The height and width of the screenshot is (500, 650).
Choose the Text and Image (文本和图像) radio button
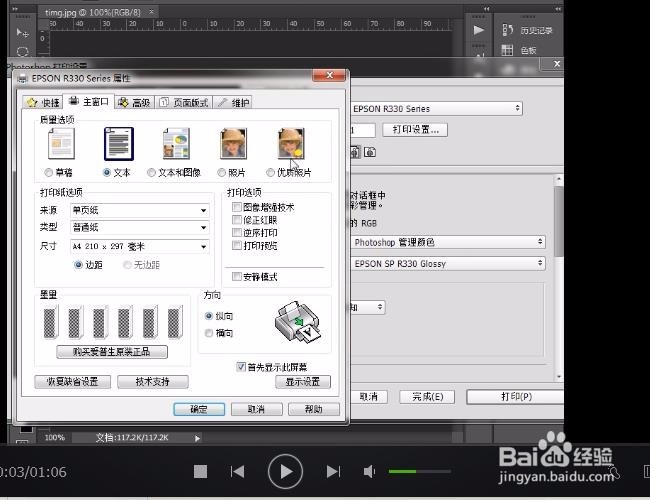click(151, 172)
